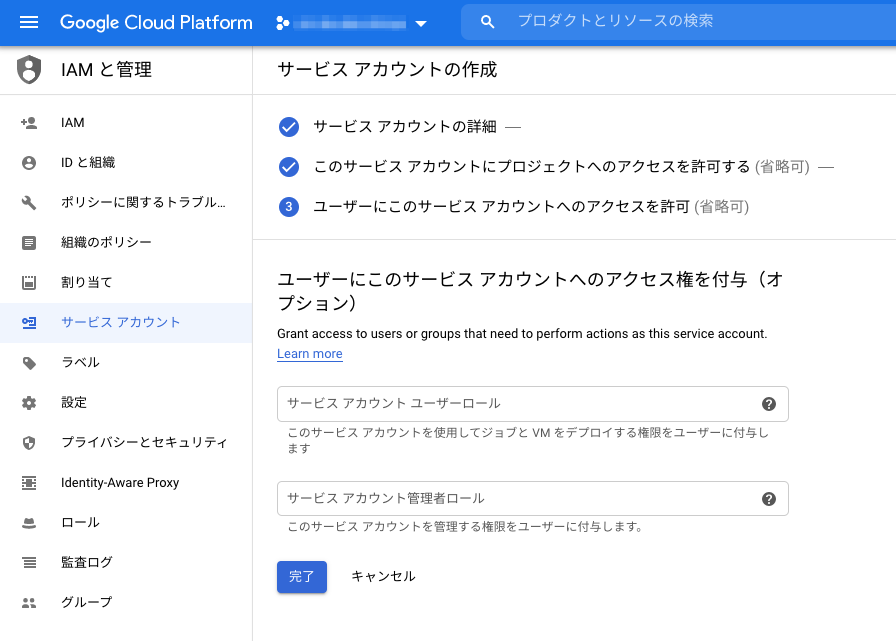
Task: Click the ロール hat icon
Action: click(29, 523)
